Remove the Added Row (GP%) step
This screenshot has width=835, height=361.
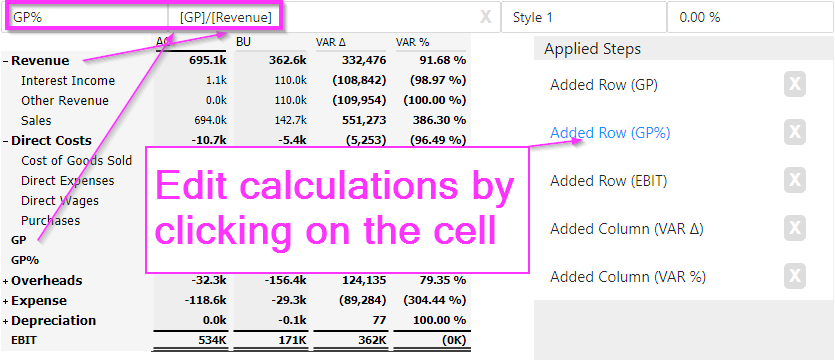click(795, 133)
